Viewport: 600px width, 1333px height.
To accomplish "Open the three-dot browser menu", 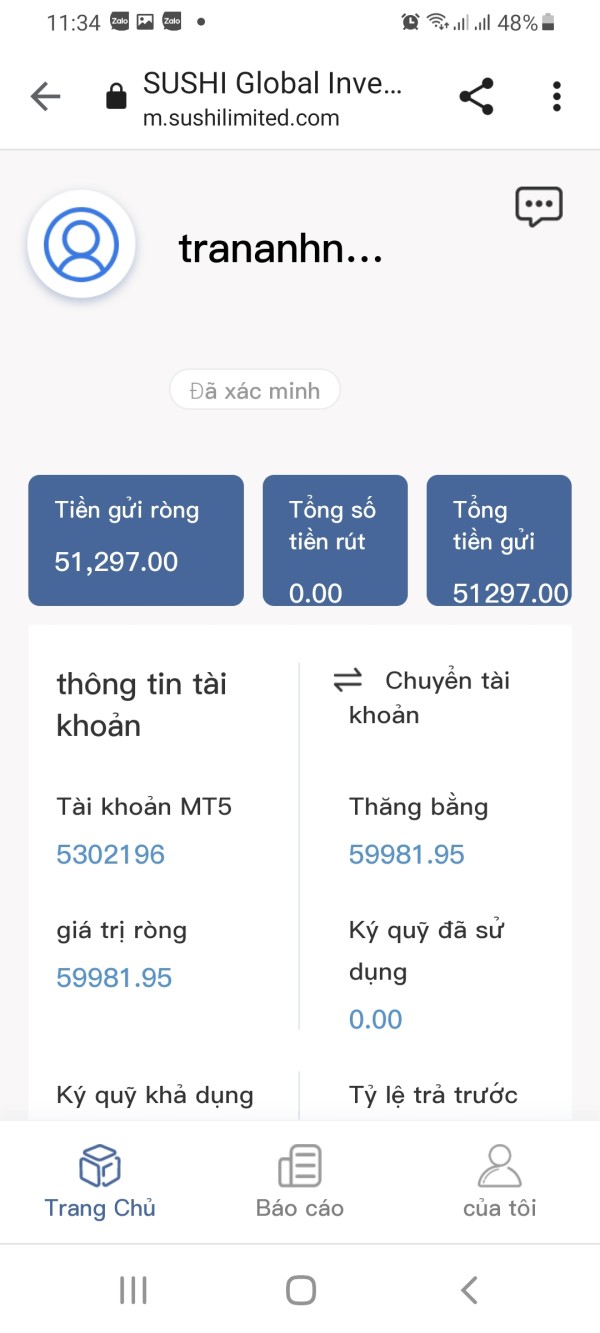I will click(x=557, y=97).
